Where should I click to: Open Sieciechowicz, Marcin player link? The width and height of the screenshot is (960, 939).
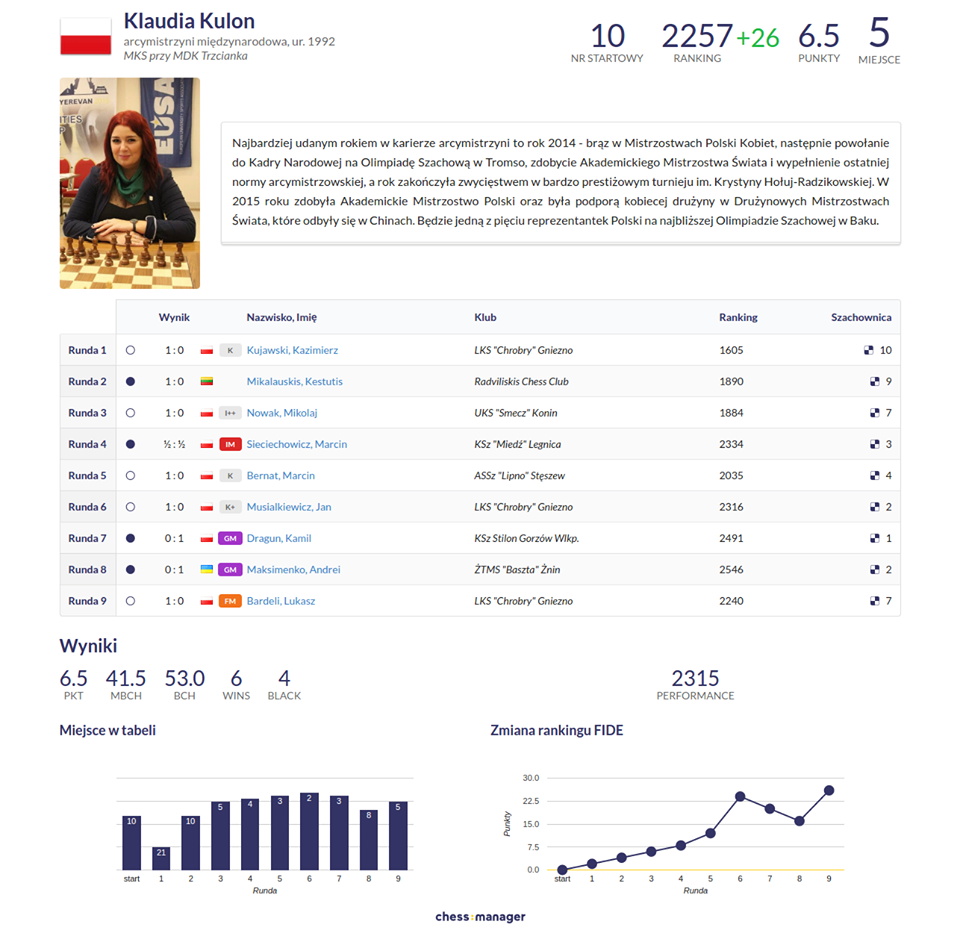[296, 444]
